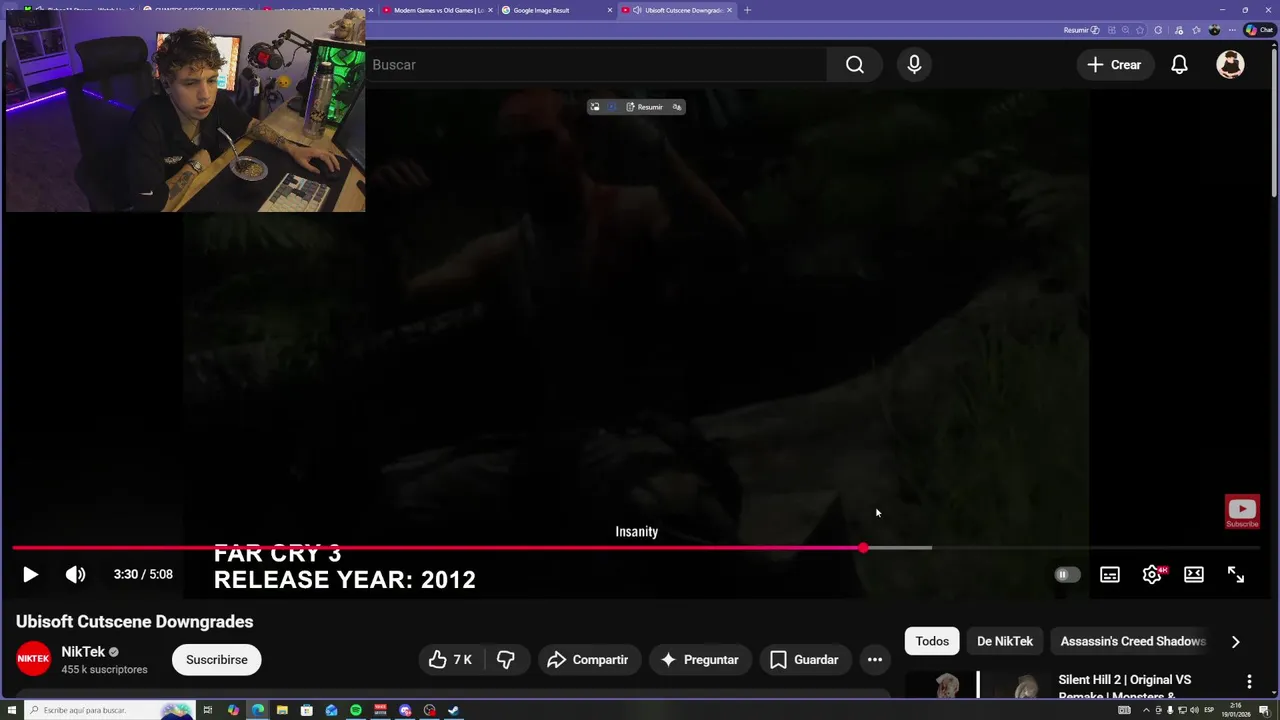
Task: Open the browser three-dot settings menu
Action: [1231, 30]
